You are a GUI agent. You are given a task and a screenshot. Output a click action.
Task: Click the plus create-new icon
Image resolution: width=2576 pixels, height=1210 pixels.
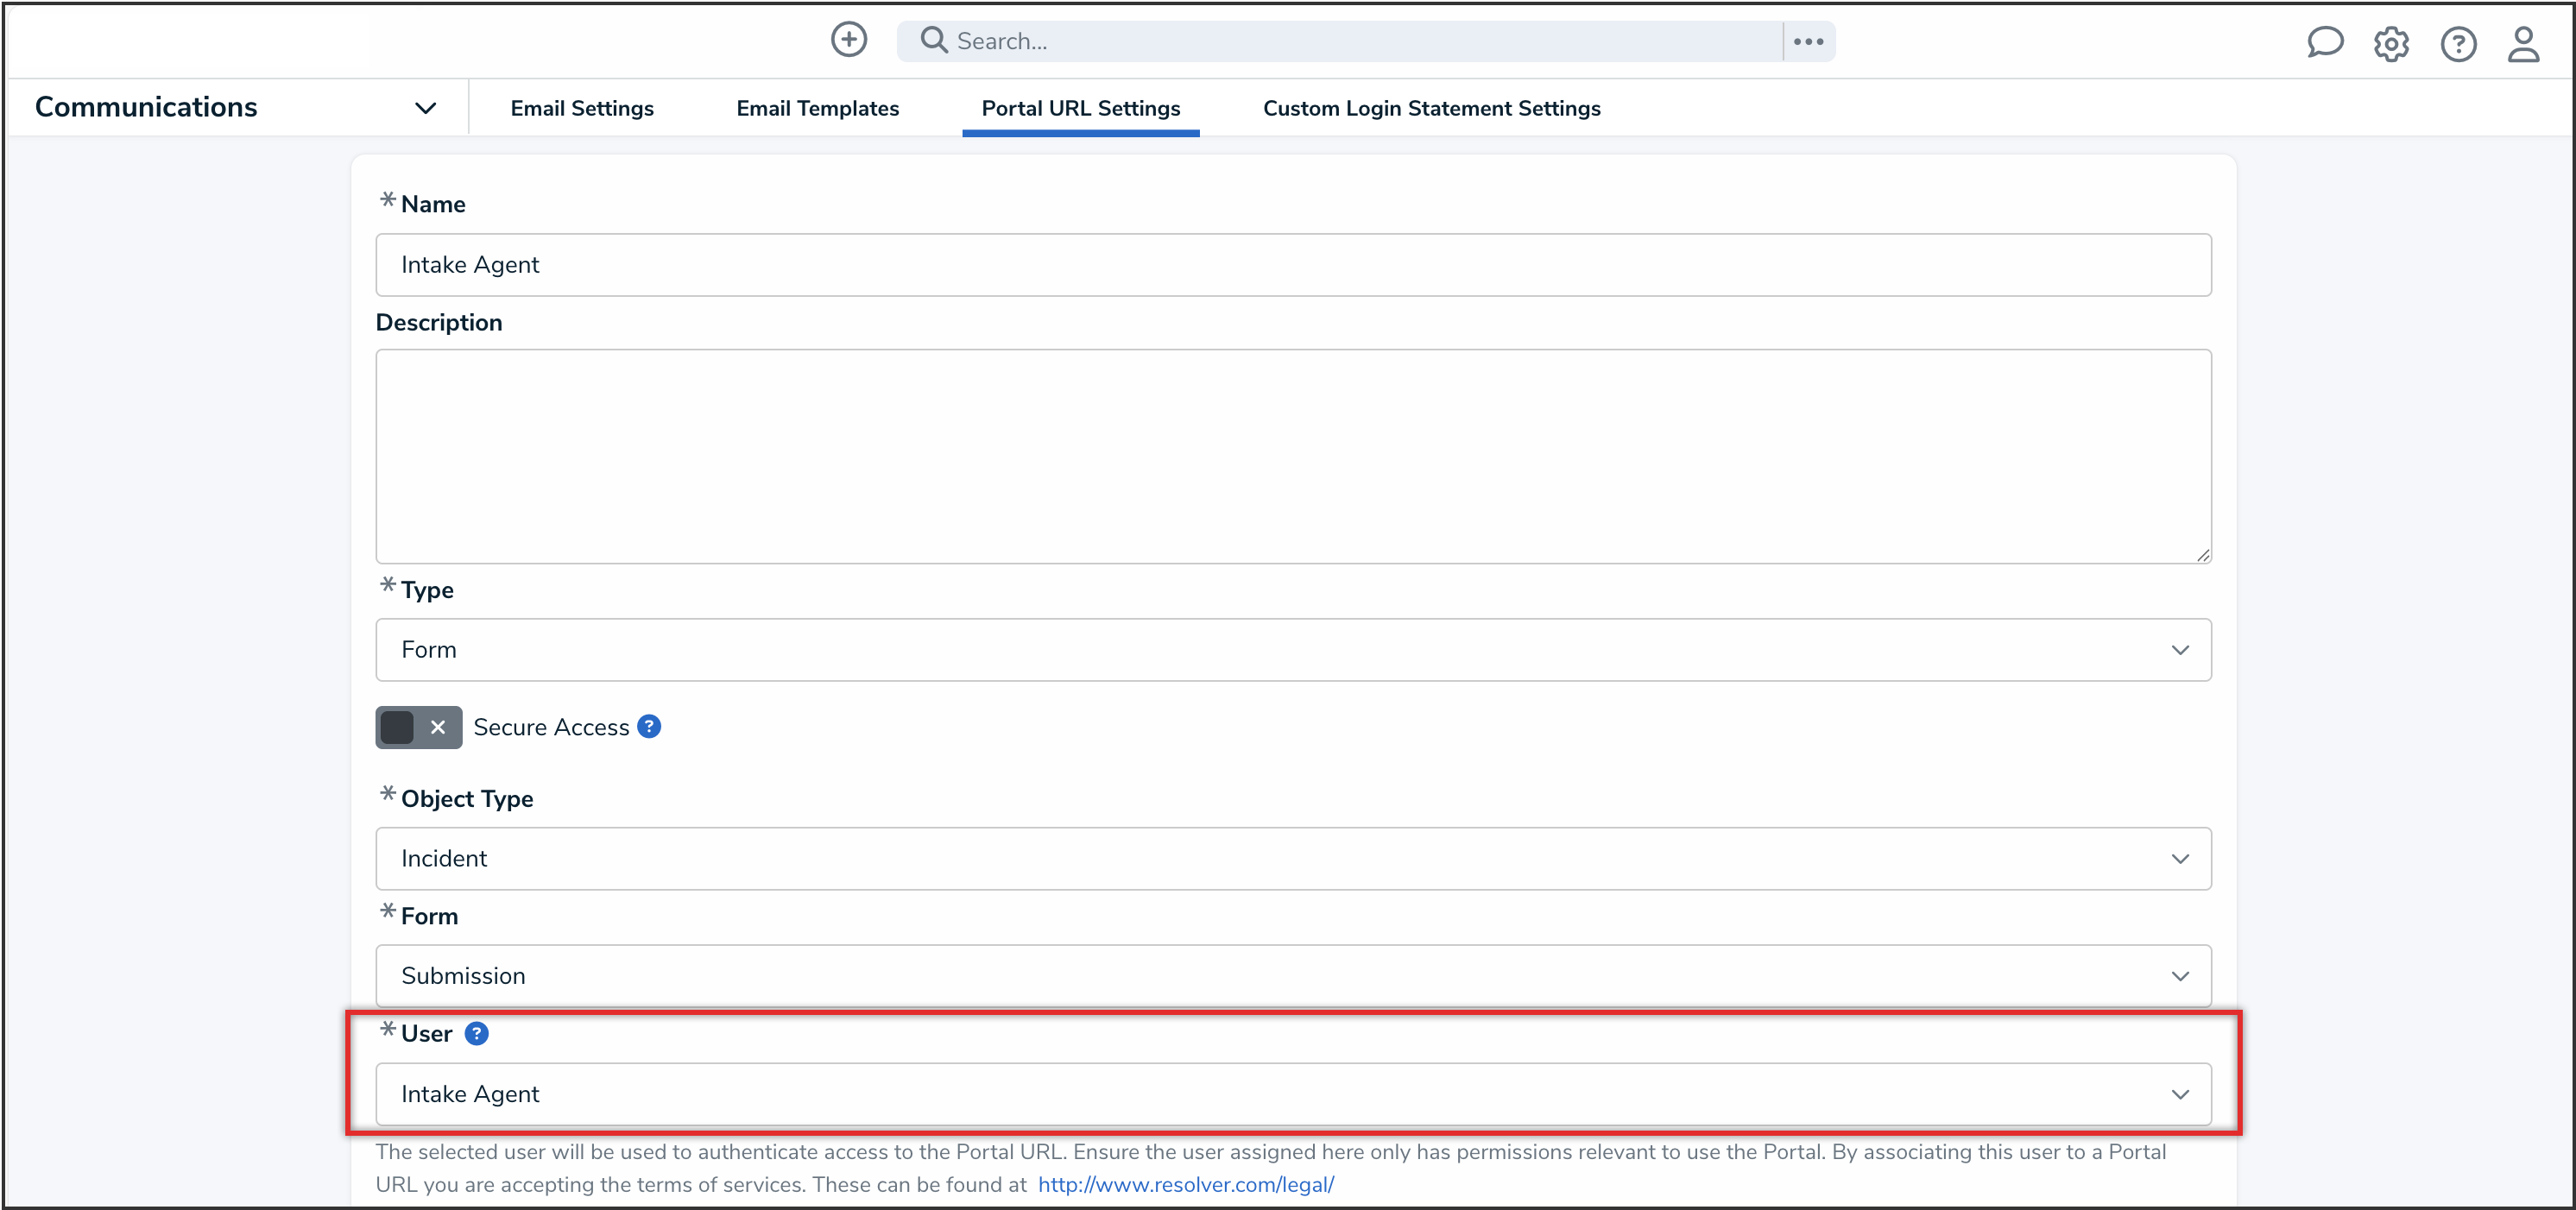pyautogui.click(x=849, y=40)
